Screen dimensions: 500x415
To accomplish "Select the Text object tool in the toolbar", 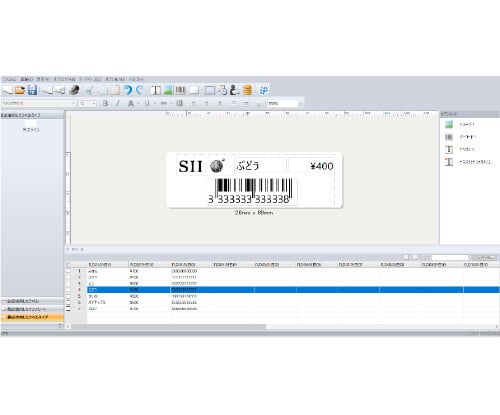I will click(156, 90).
